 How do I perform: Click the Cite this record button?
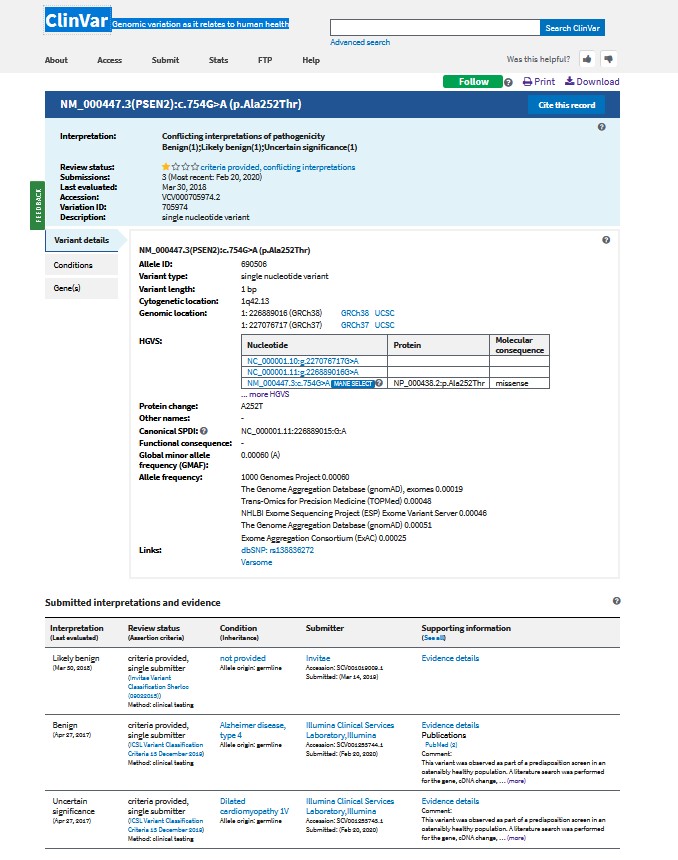coord(567,105)
